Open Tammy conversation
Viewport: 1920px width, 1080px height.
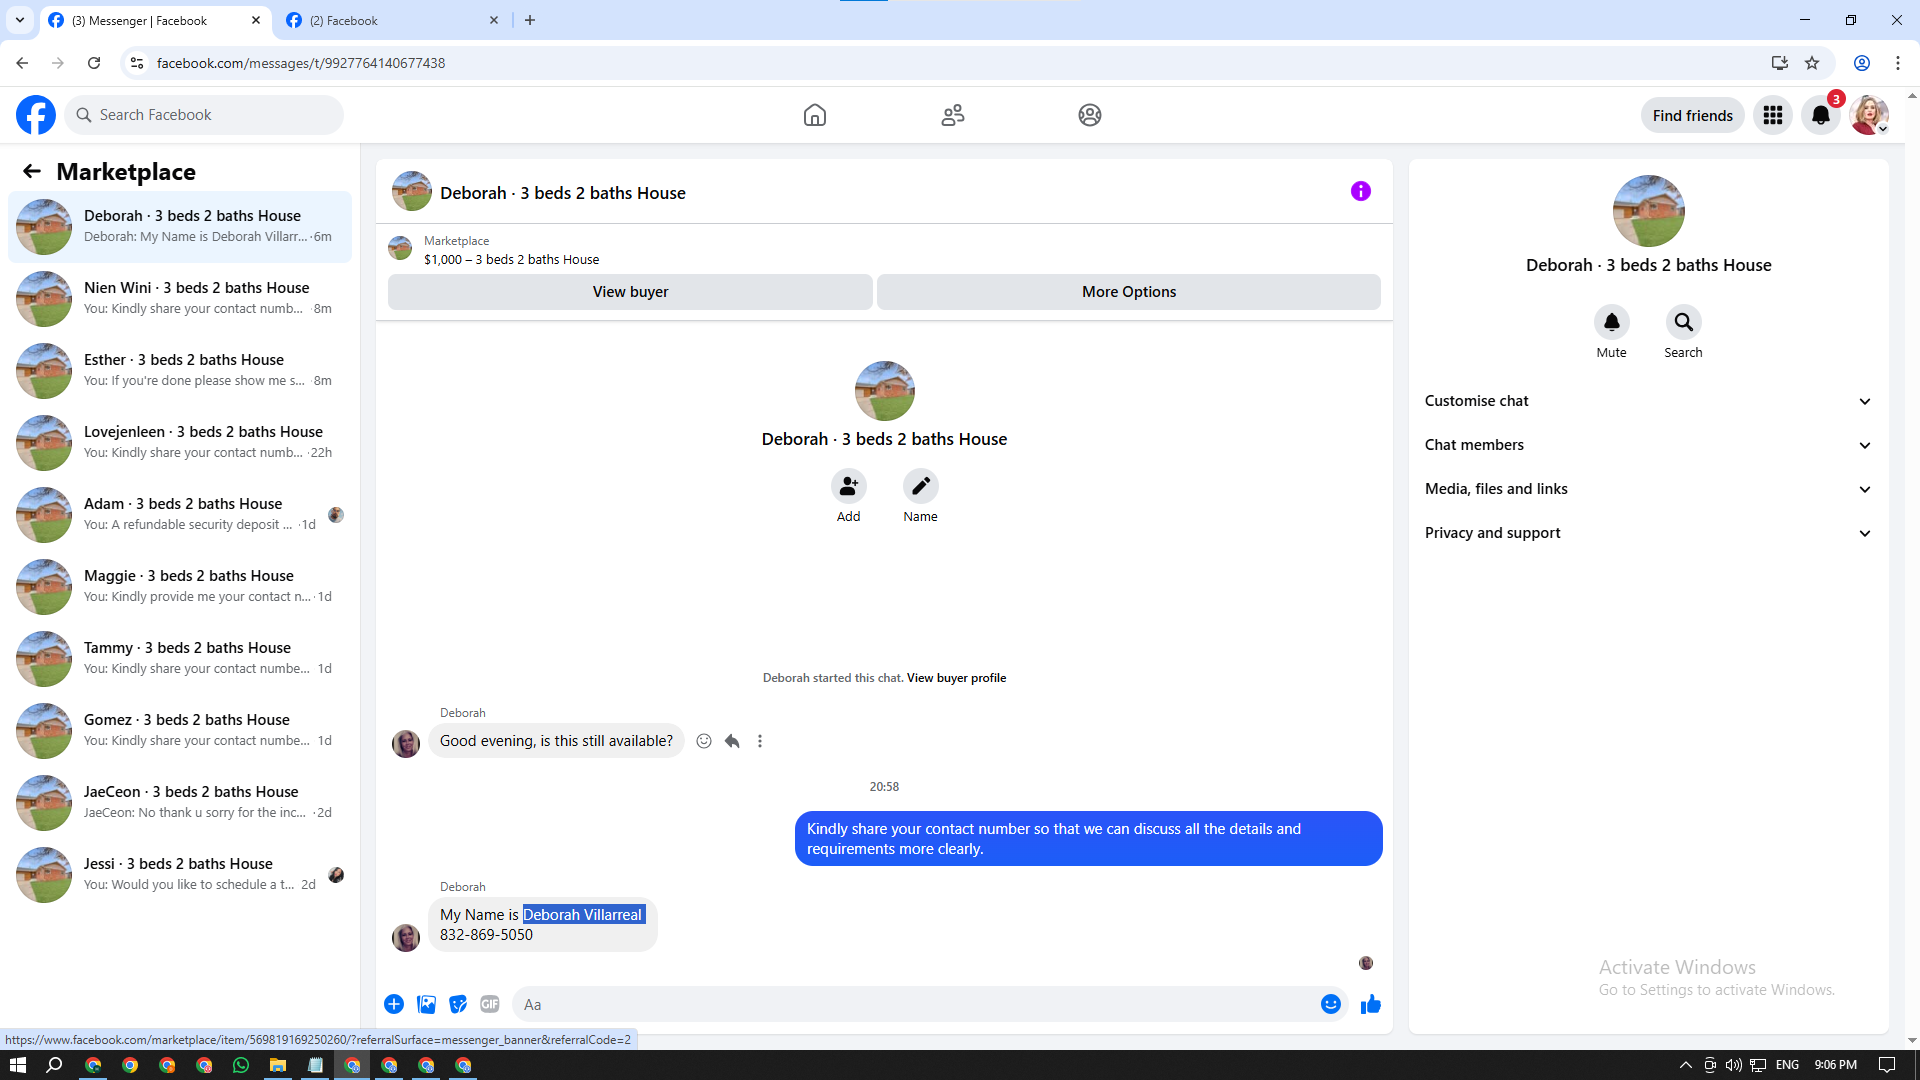point(180,659)
